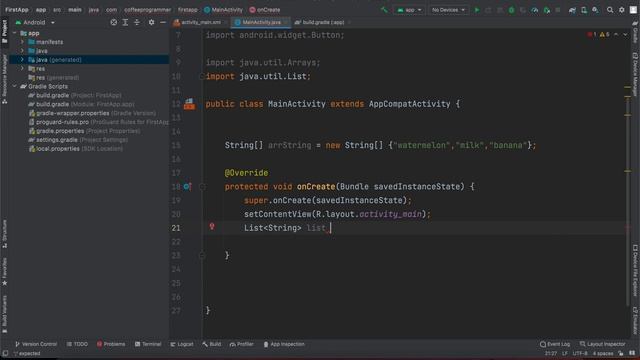Open the App Inspection tool window
The image size is (640, 360).
pyautogui.click(x=284, y=344)
